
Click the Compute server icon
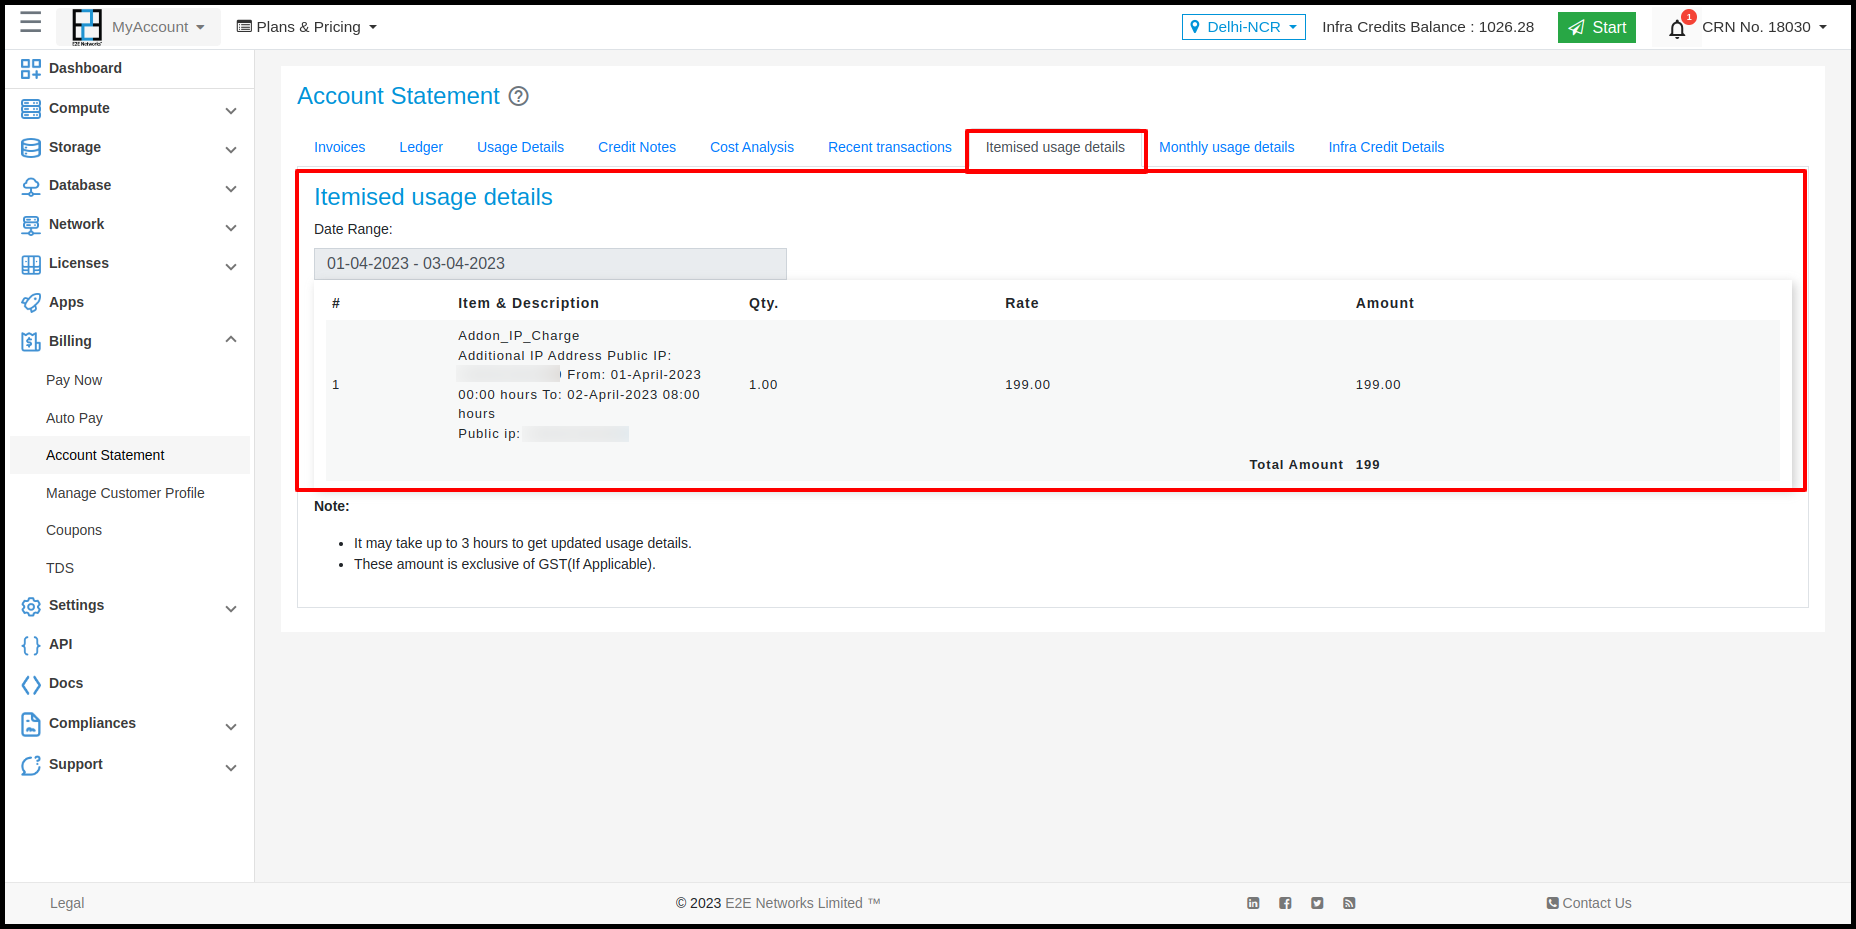pyautogui.click(x=31, y=108)
